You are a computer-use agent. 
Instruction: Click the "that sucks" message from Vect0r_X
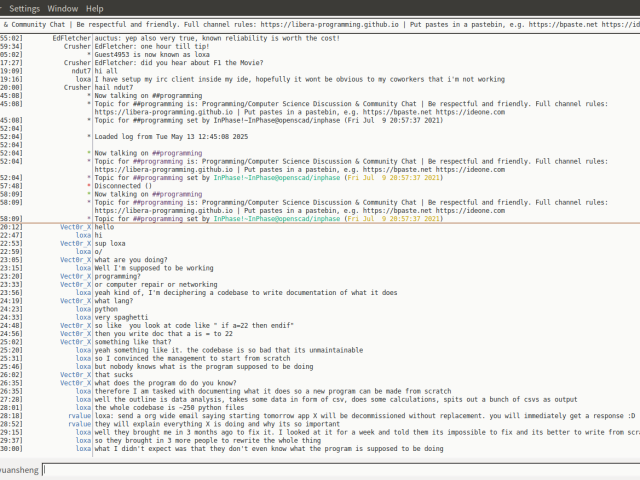click(x=116, y=373)
